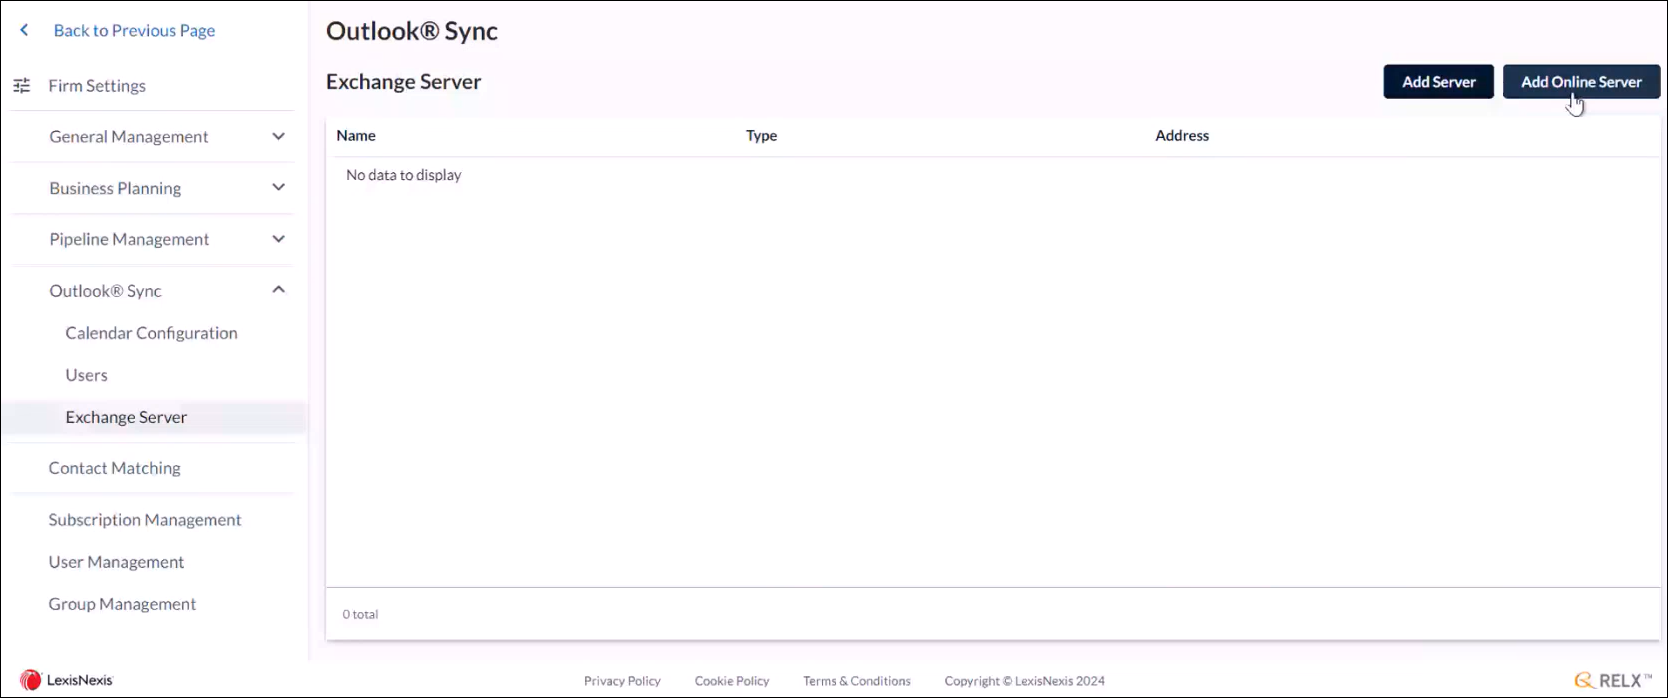Click the LexisNexis logo in footer
Screen dimensions: 1668x698
(x=67, y=680)
